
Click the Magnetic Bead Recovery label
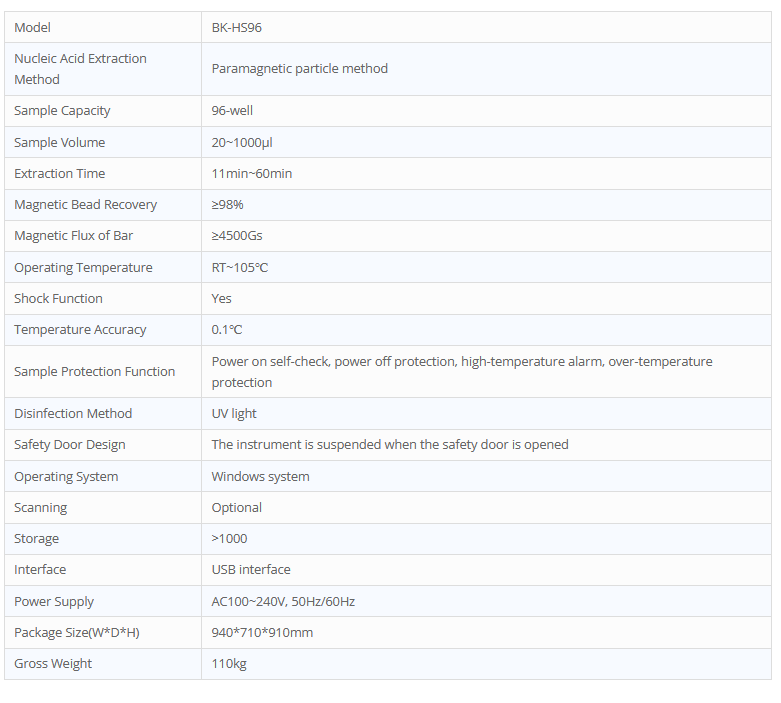(85, 205)
